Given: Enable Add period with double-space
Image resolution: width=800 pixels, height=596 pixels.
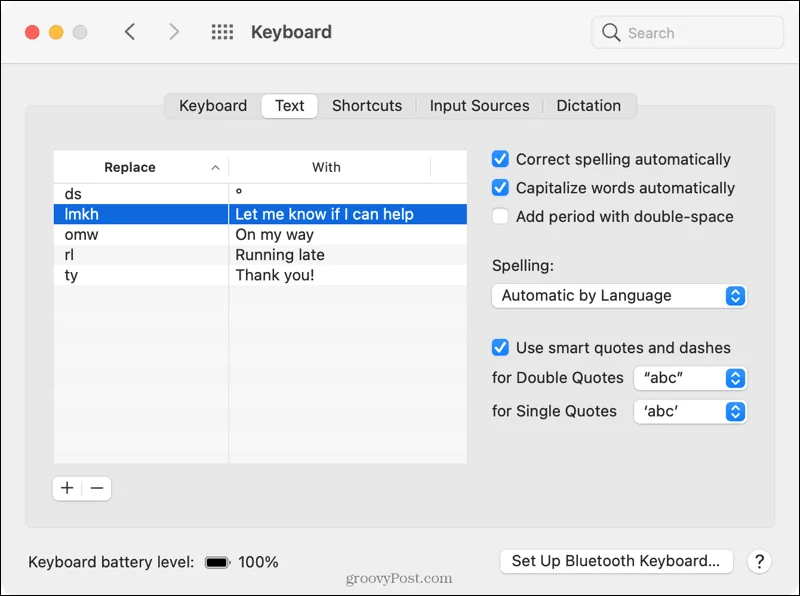Looking at the screenshot, I should tap(500, 216).
